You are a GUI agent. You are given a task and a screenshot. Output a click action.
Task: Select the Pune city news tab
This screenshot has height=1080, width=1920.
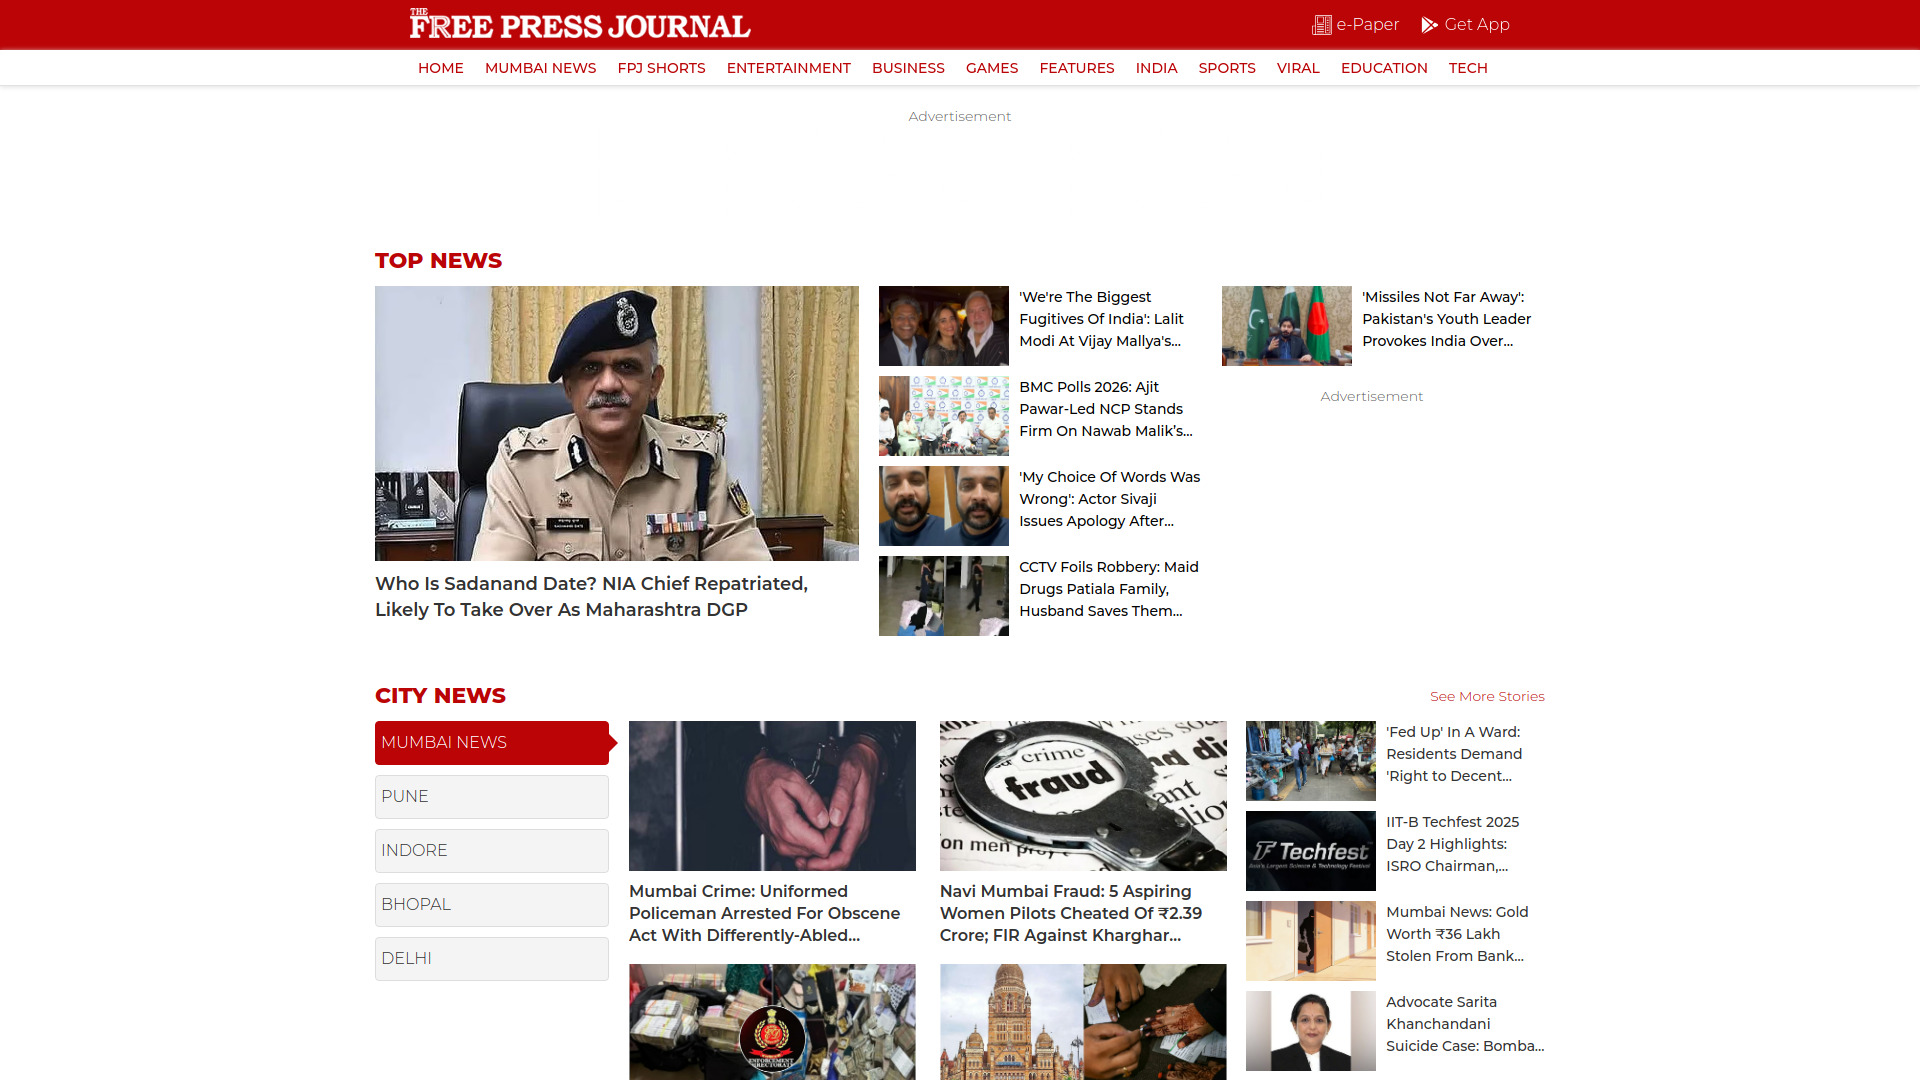click(491, 797)
